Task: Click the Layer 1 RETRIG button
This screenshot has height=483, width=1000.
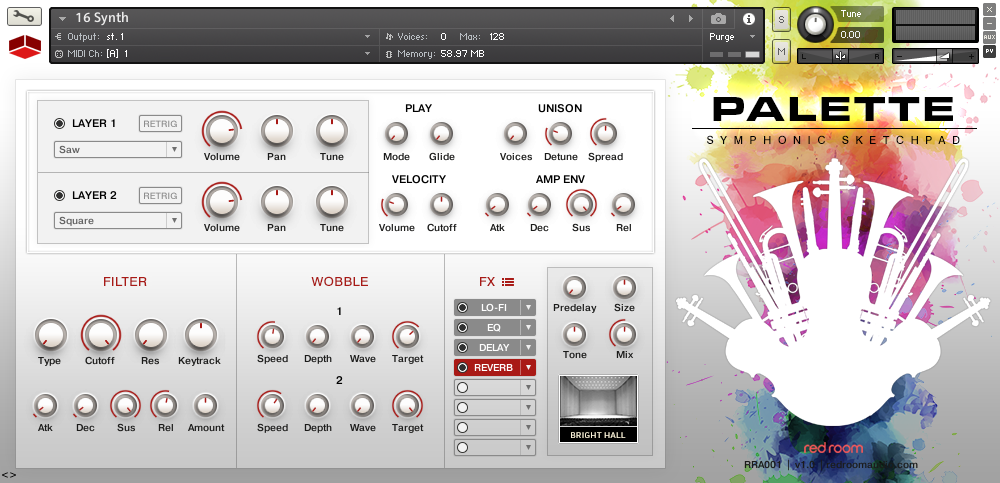Action: 160,124
